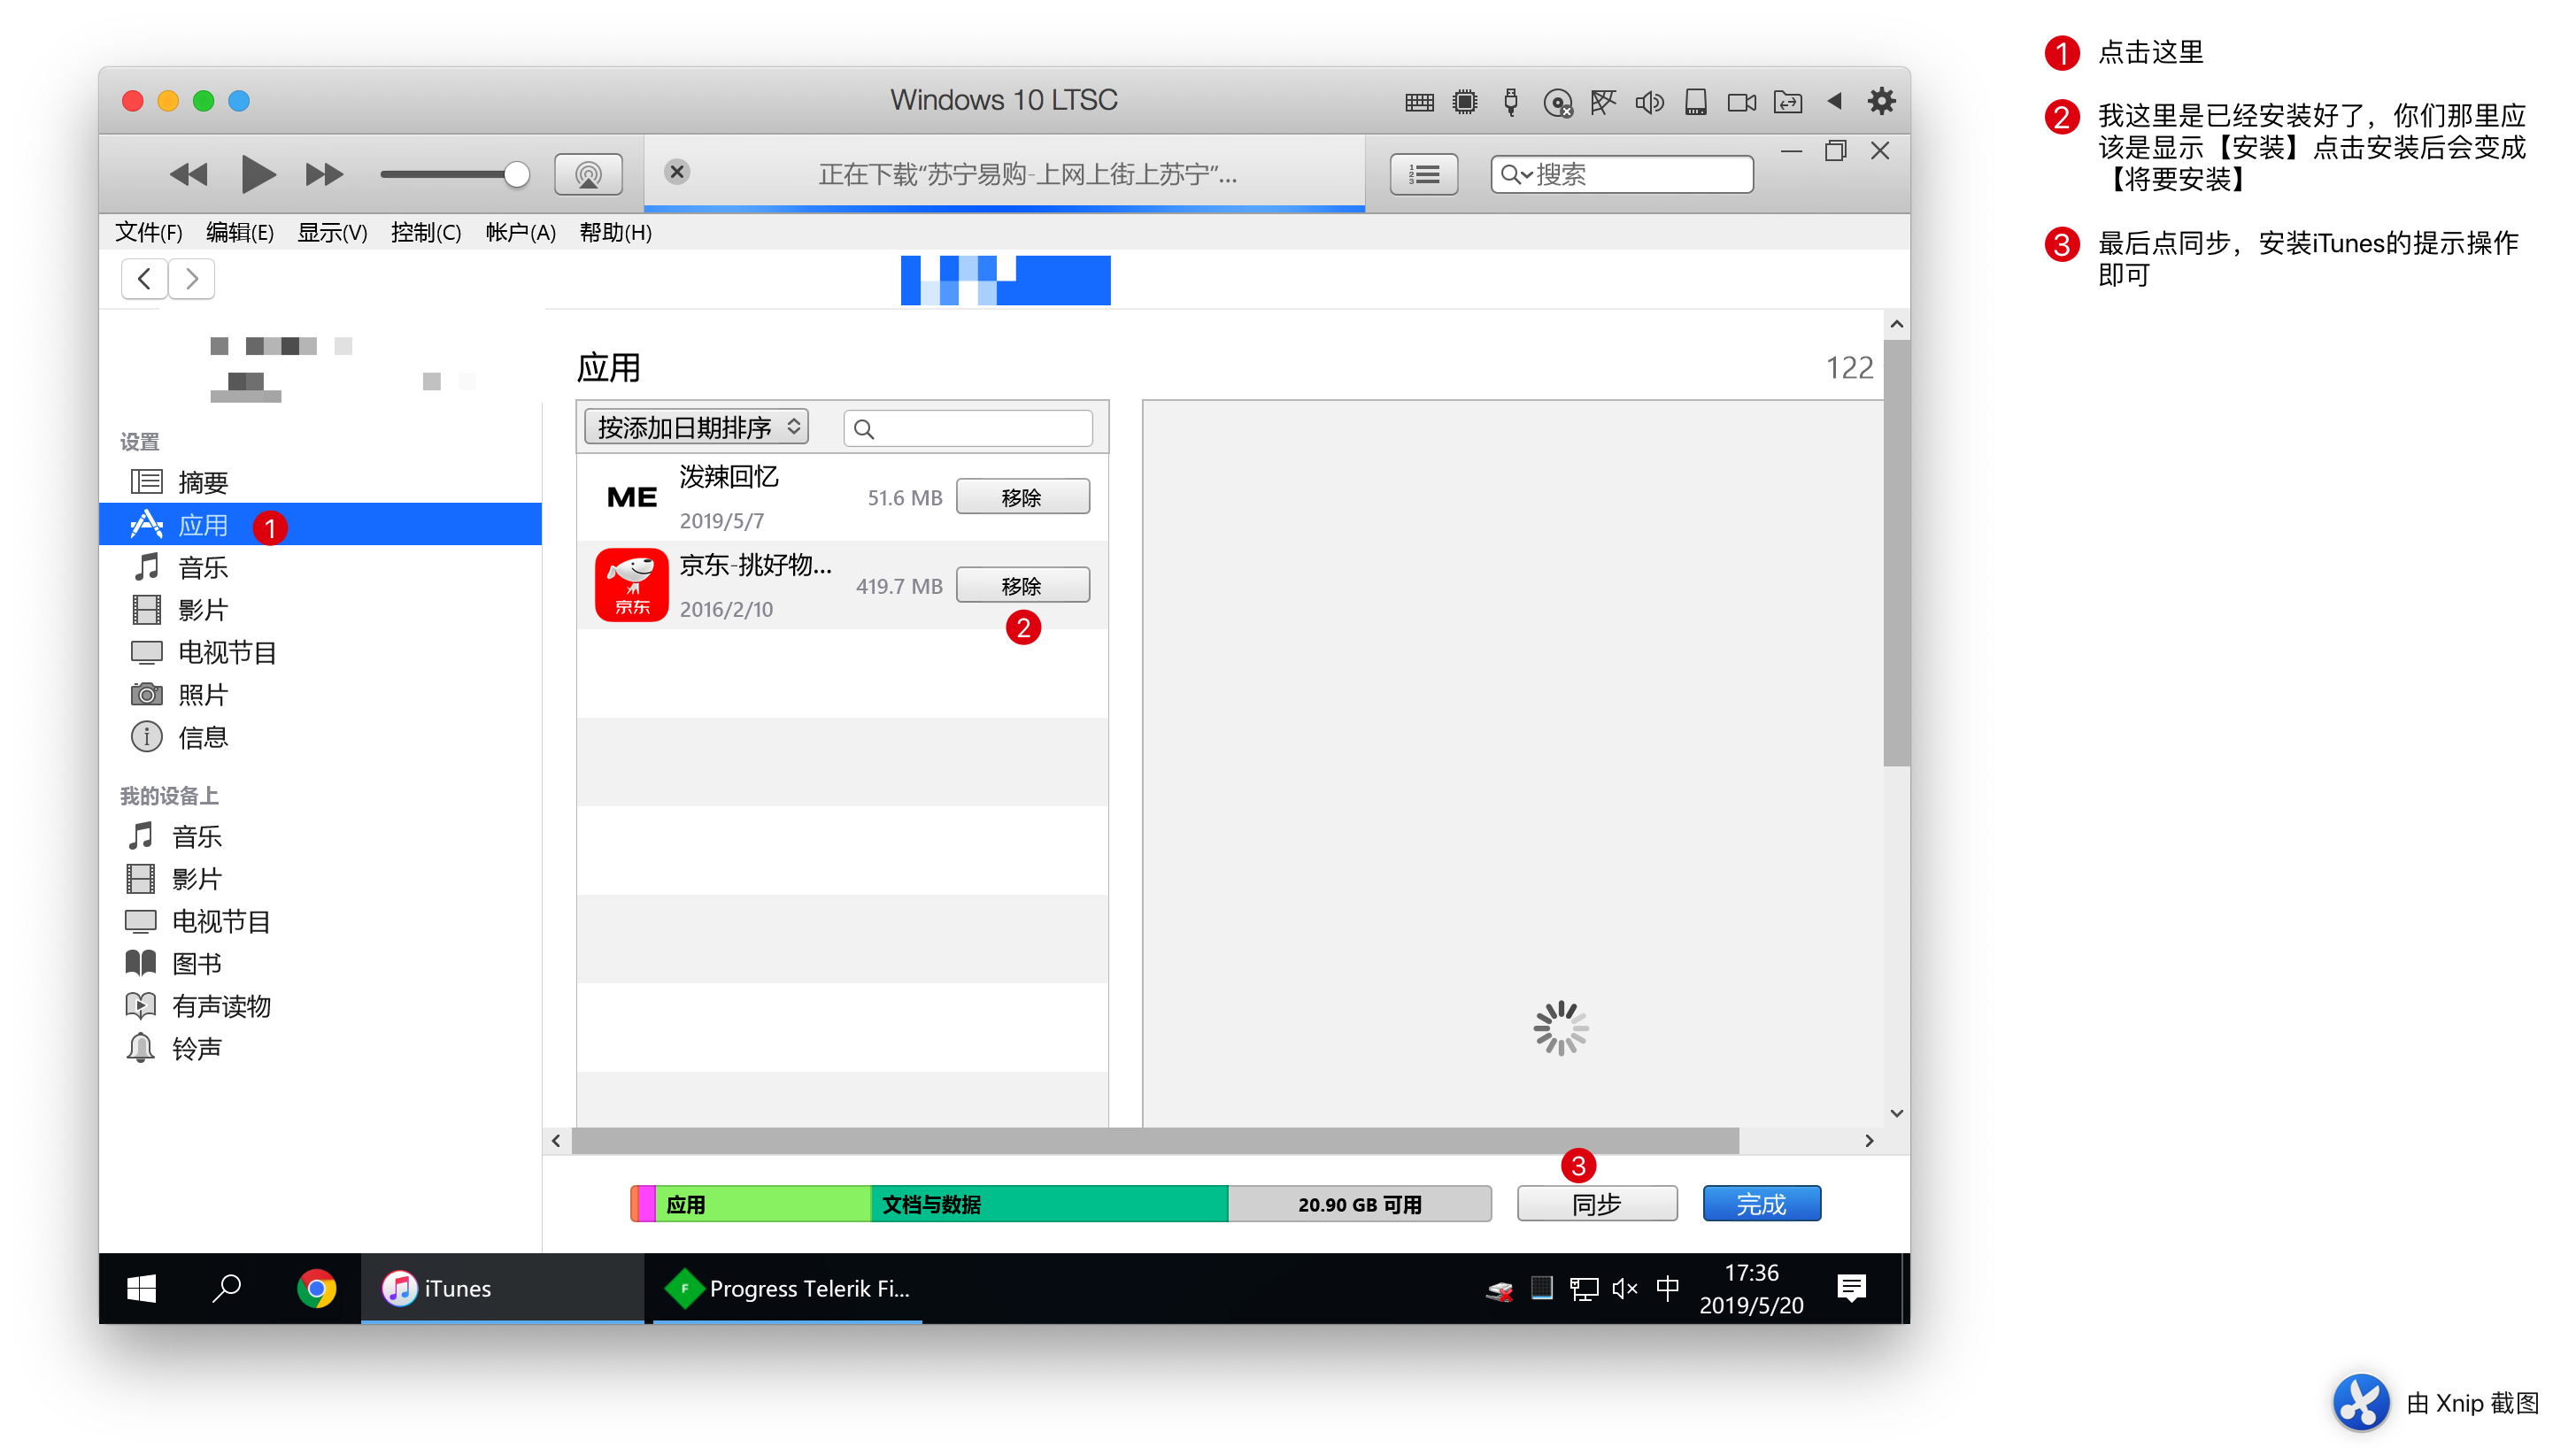Click 移除 for 泼辣回忆 app
The width and height of the screenshot is (2576, 1455).
click(1022, 497)
